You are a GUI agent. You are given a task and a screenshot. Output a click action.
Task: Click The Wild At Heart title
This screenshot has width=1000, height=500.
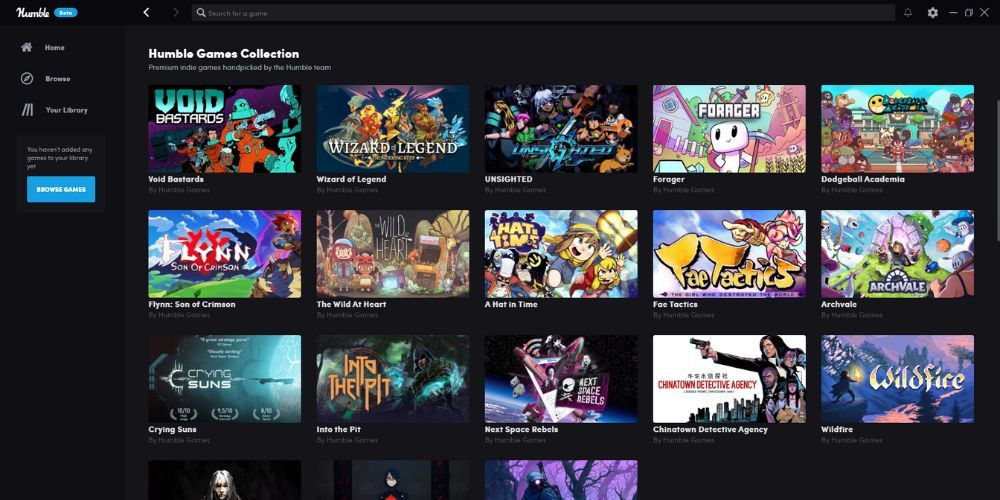click(x=351, y=304)
